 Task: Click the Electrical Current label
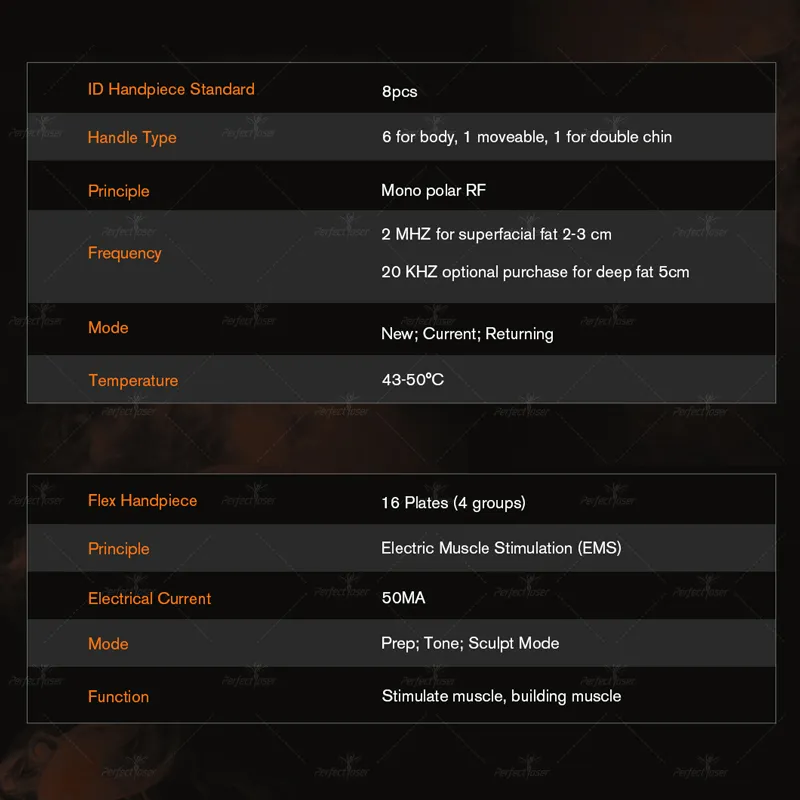pyautogui.click(x=149, y=598)
